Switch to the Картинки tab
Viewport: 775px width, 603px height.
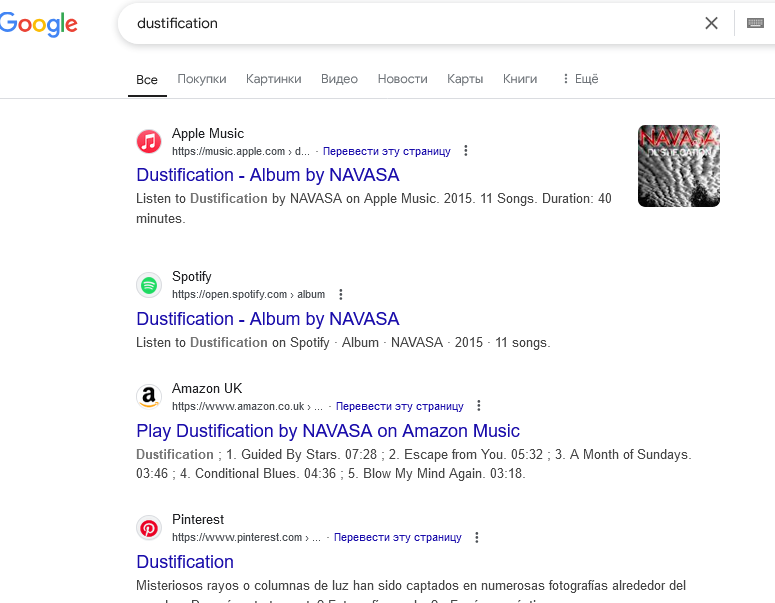273,79
